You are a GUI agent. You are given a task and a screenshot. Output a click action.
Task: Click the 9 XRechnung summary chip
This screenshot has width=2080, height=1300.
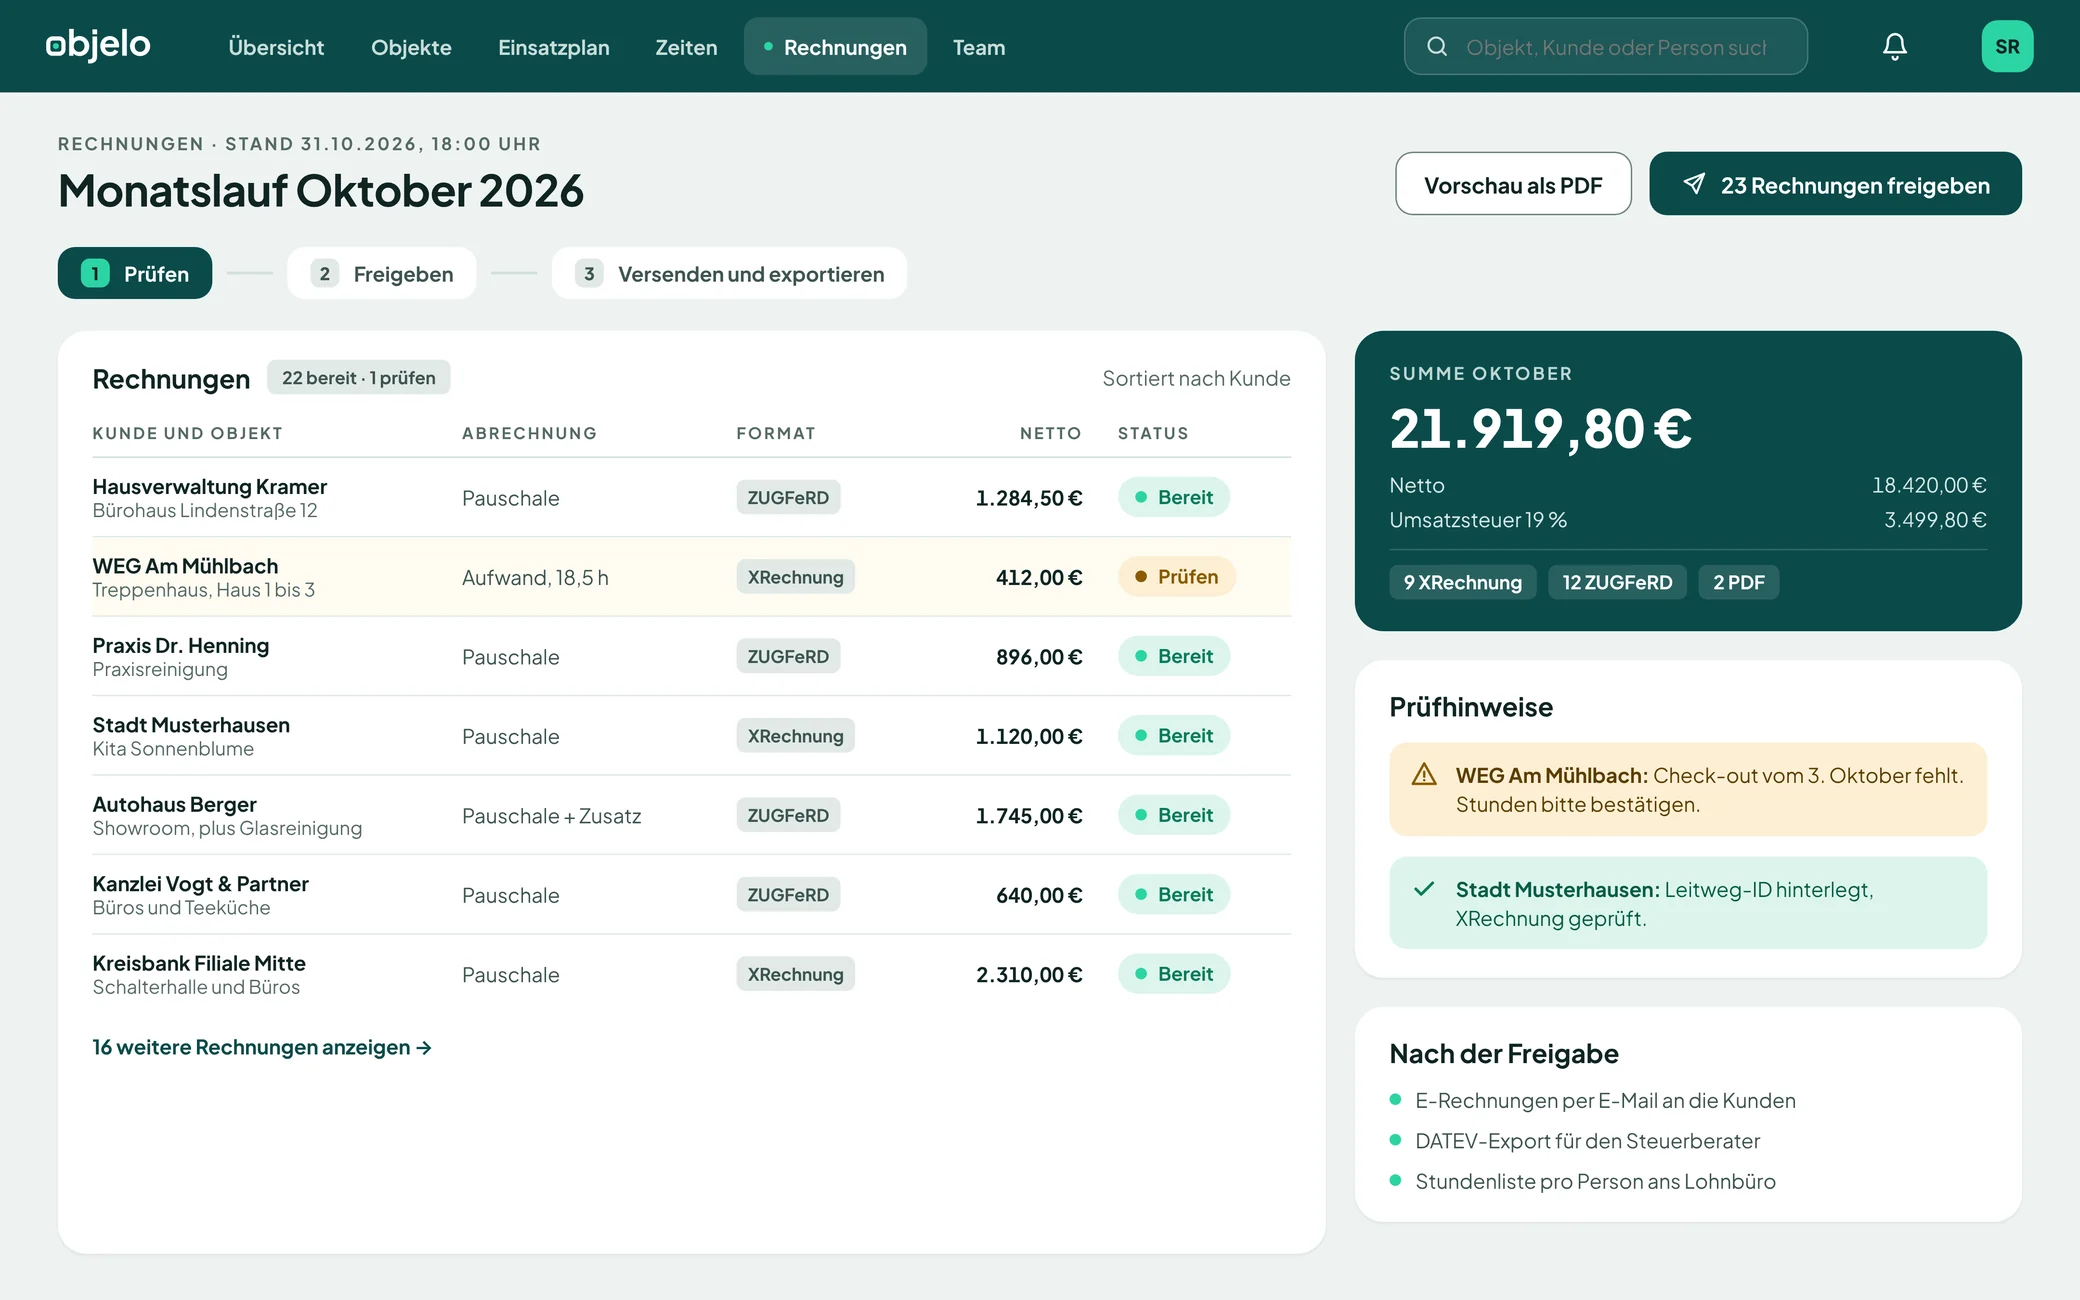click(1462, 582)
